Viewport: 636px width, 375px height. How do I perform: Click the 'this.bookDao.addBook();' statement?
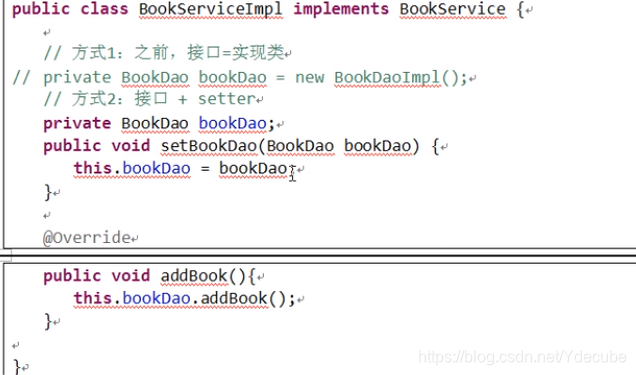tap(185, 299)
